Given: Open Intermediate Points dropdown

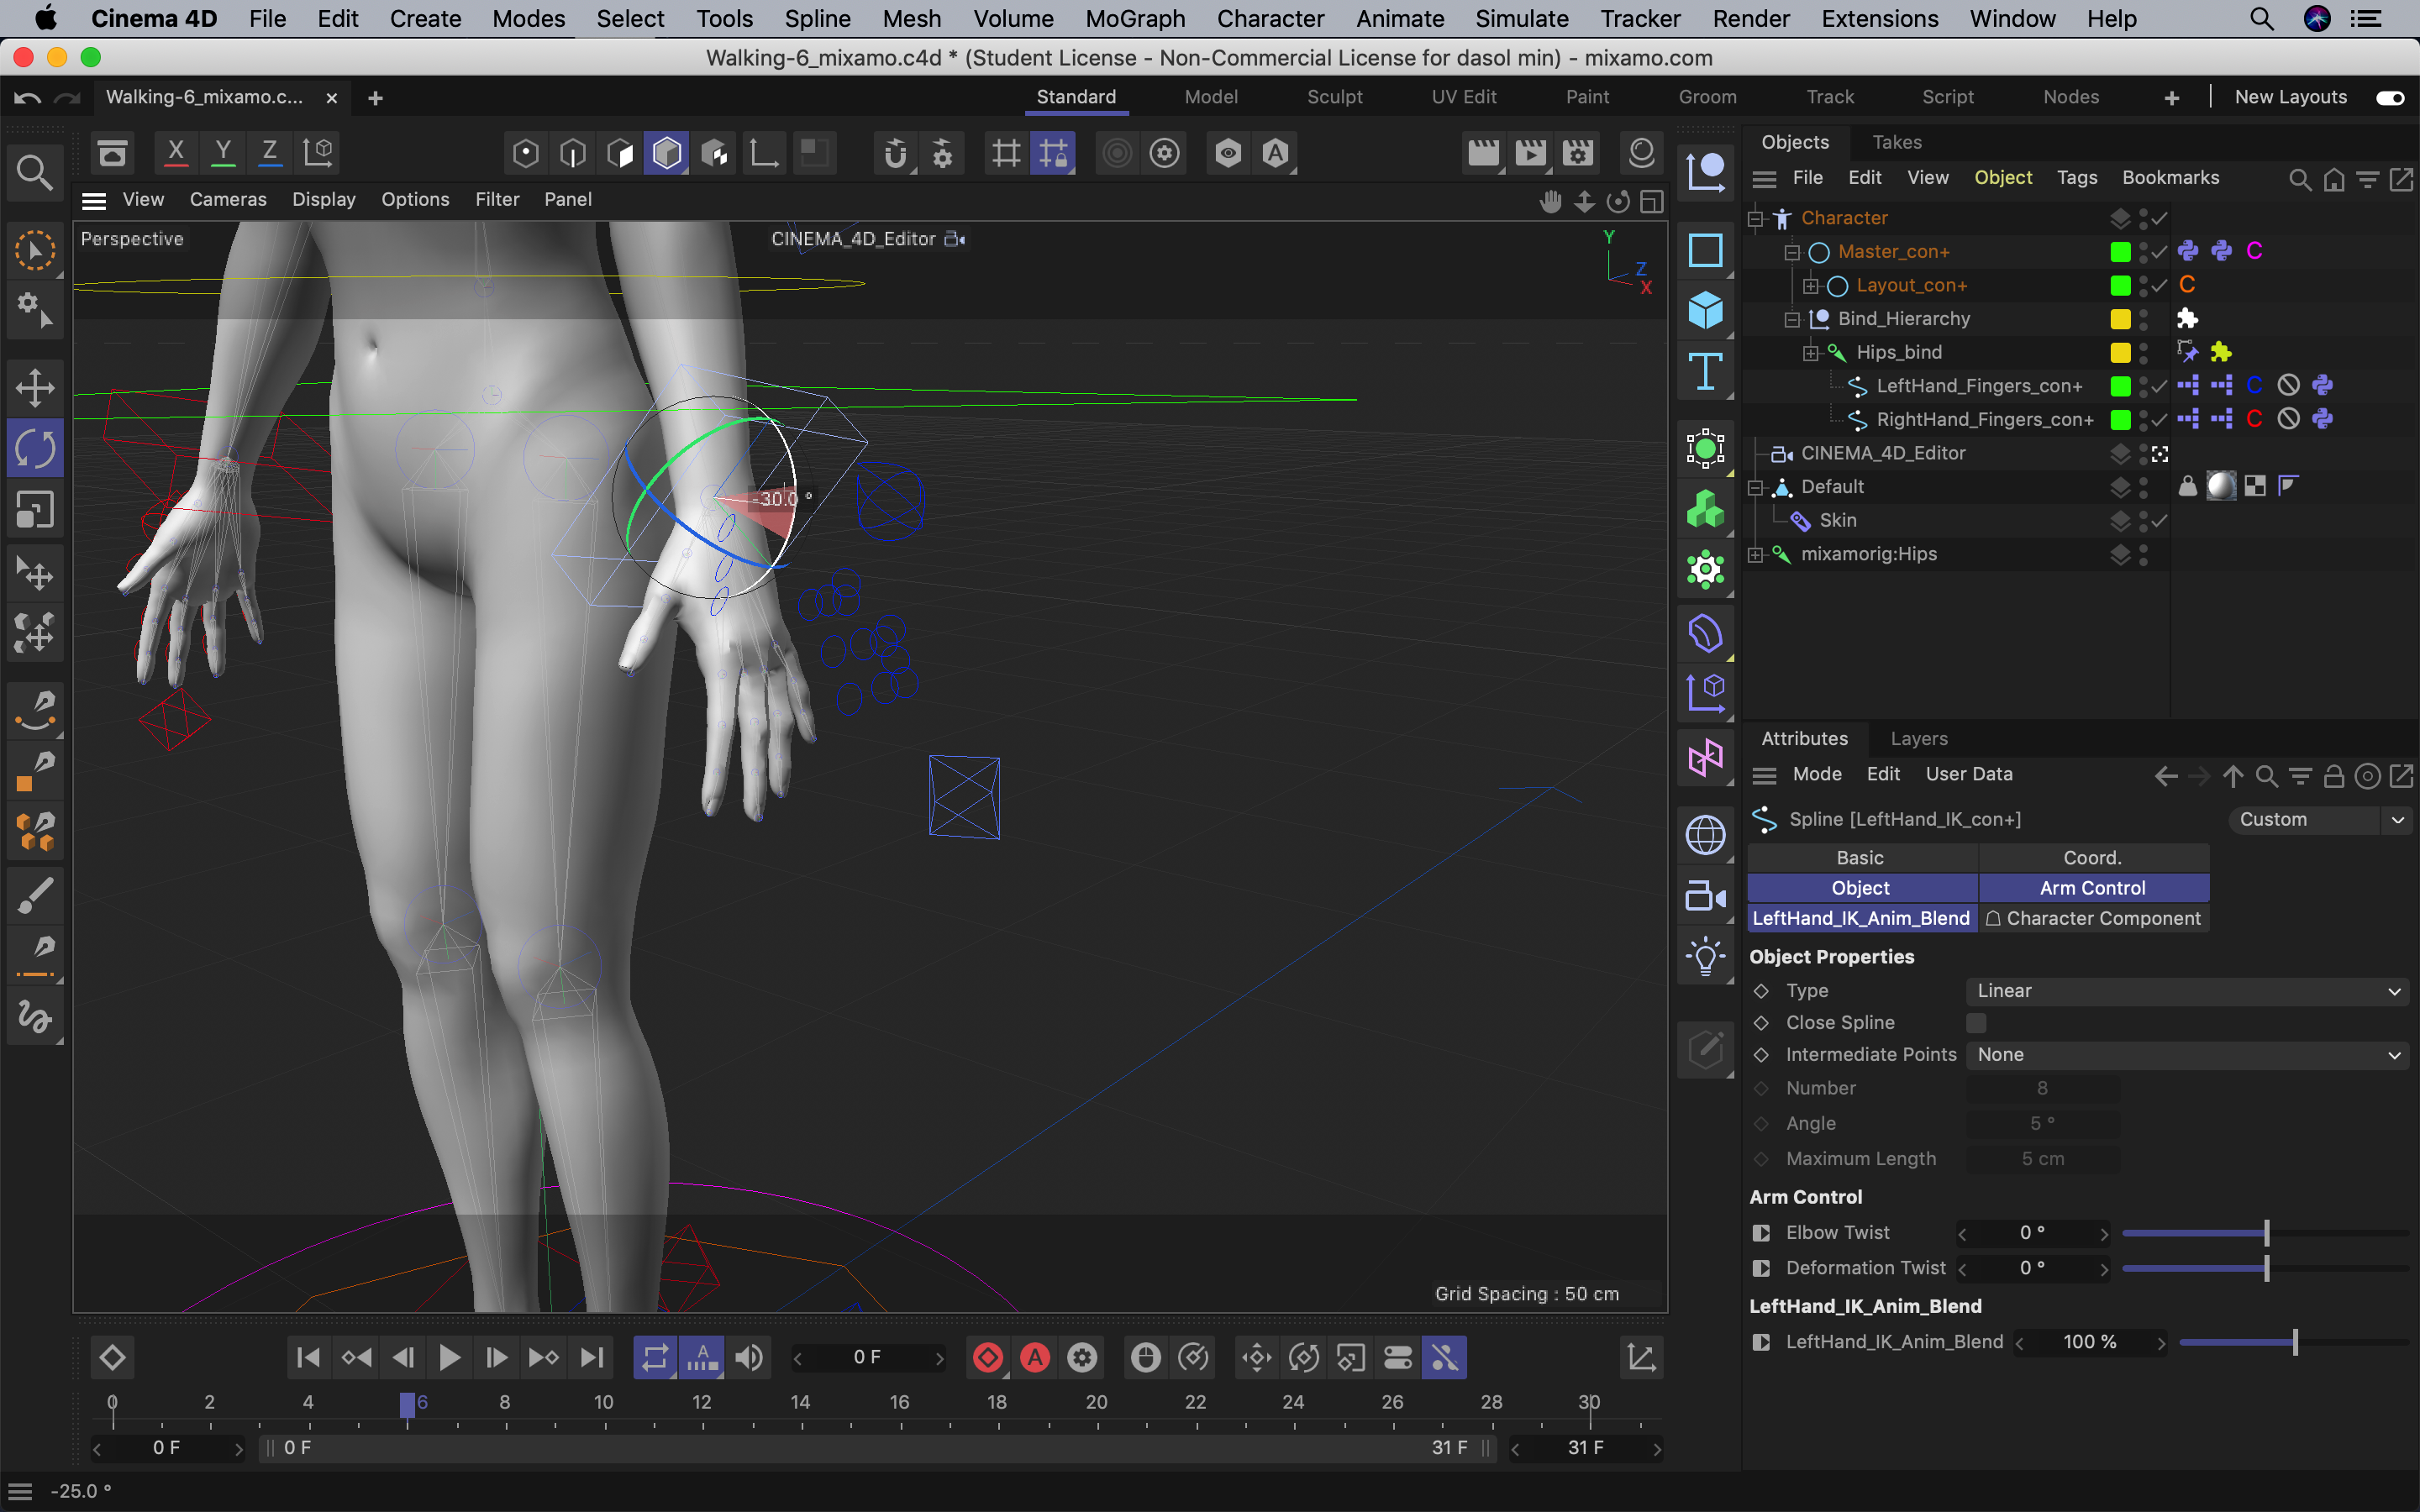Looking at the screenshot, I should click(2187, 1055).
